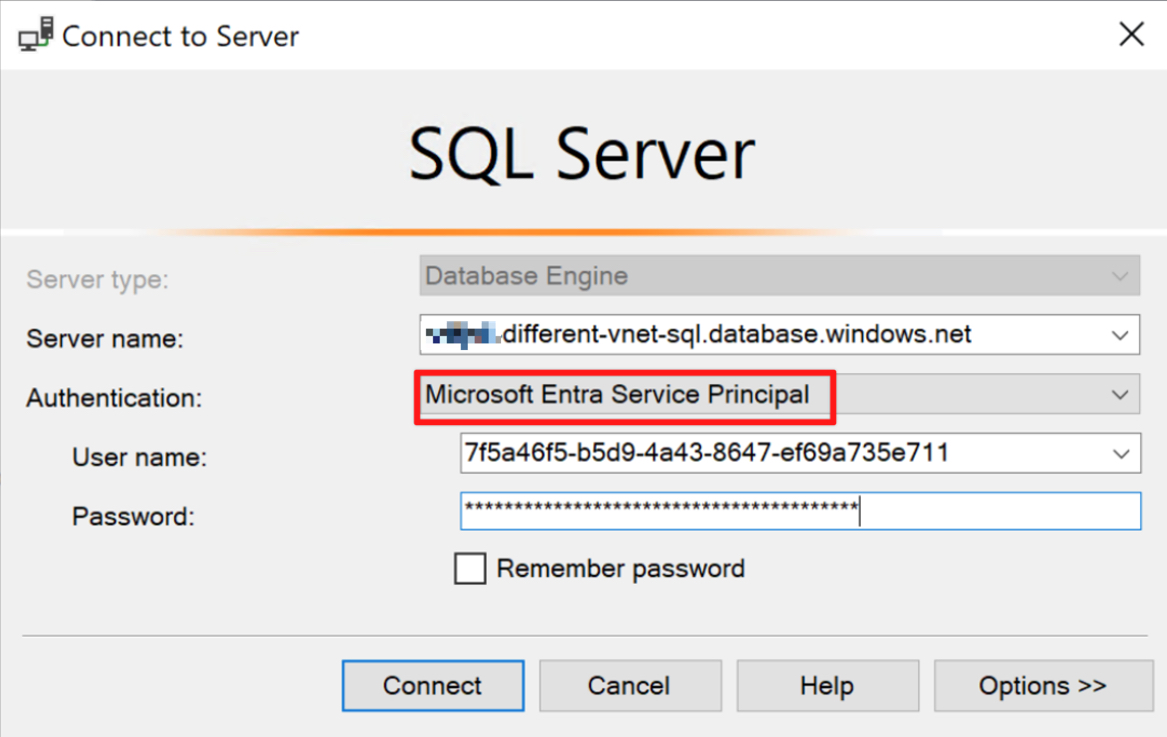Close the Connect to Server dialog
The height and width of the screenshot is (737, 1167).
coord(1131,34)
